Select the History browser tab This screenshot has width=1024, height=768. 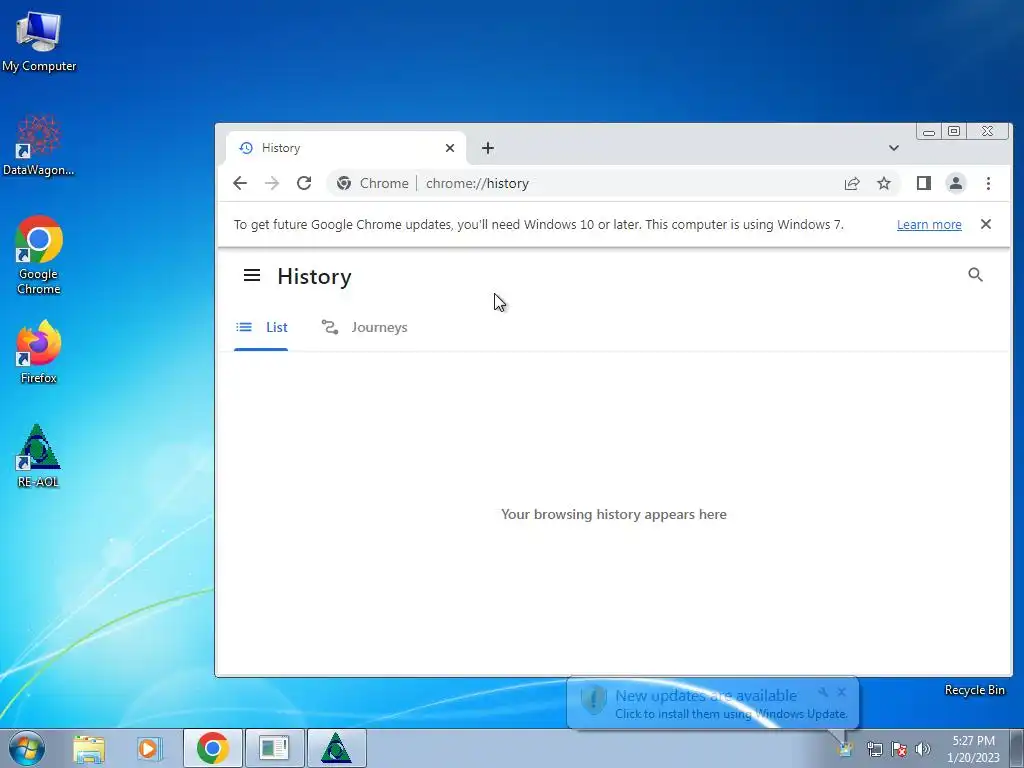[x=346, y=148]
